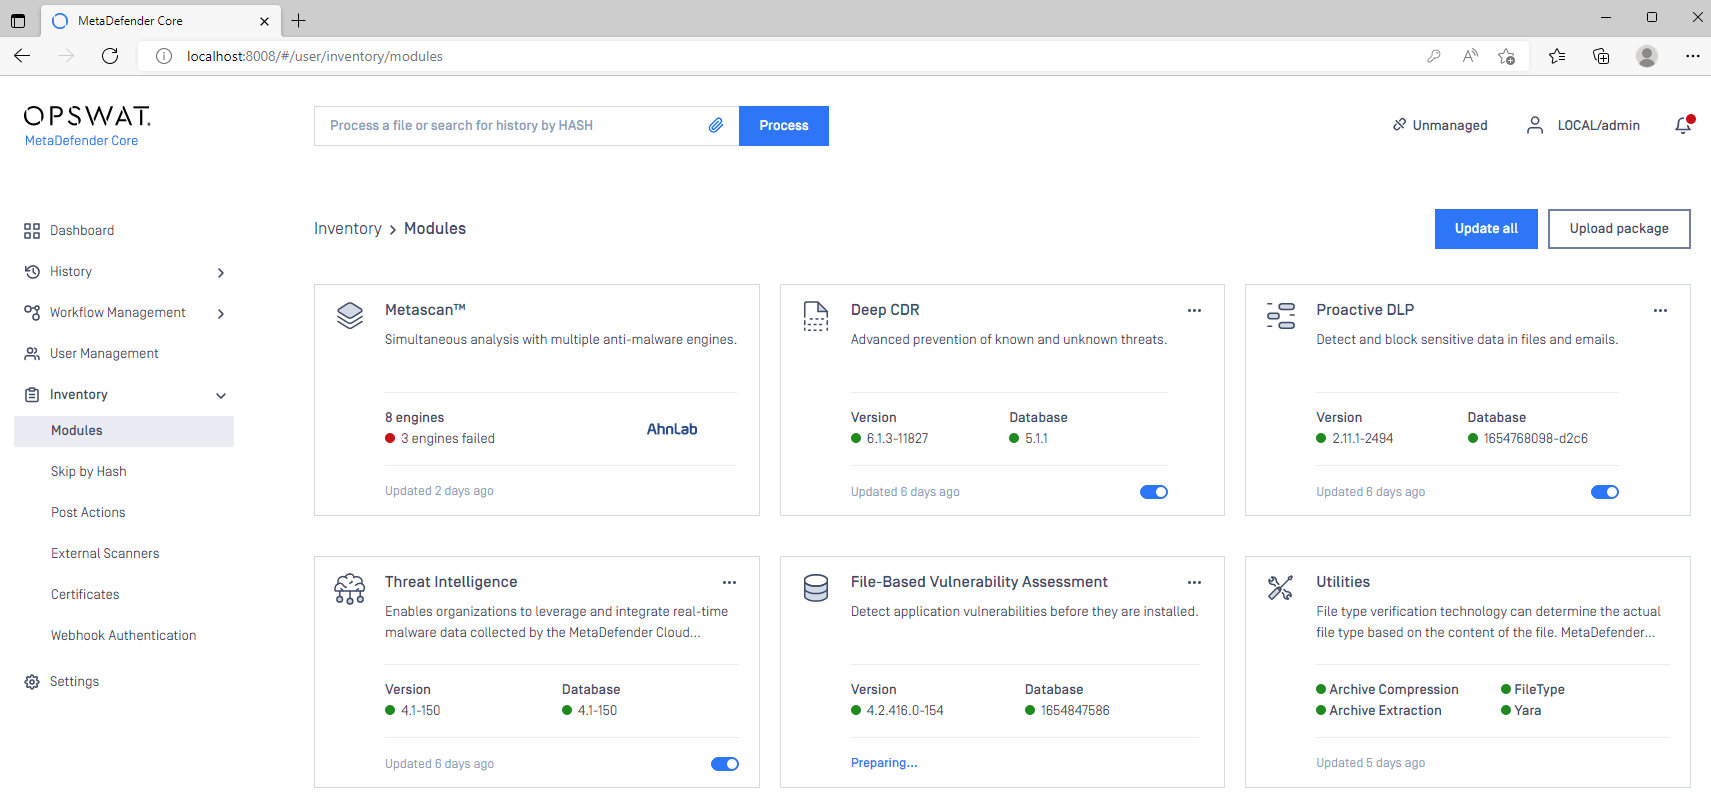This screenshot has height=810, width=1711.
Task: Go to Skip by Hash
Action: [x=88, y=472]
